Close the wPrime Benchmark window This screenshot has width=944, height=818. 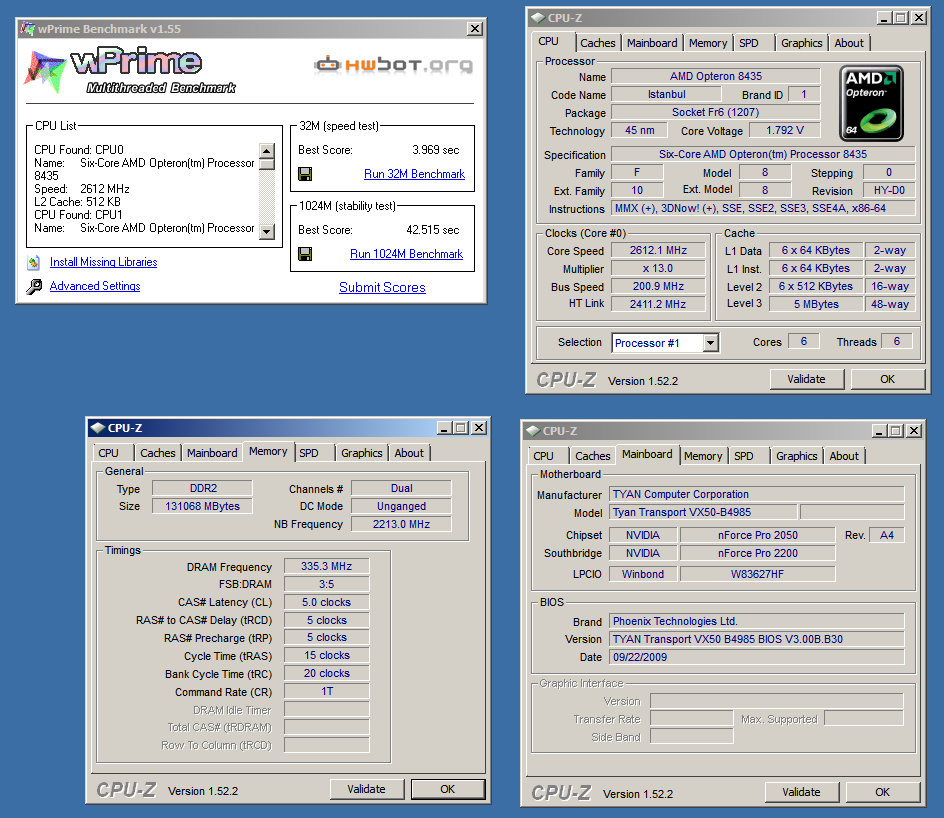[475, 28]
